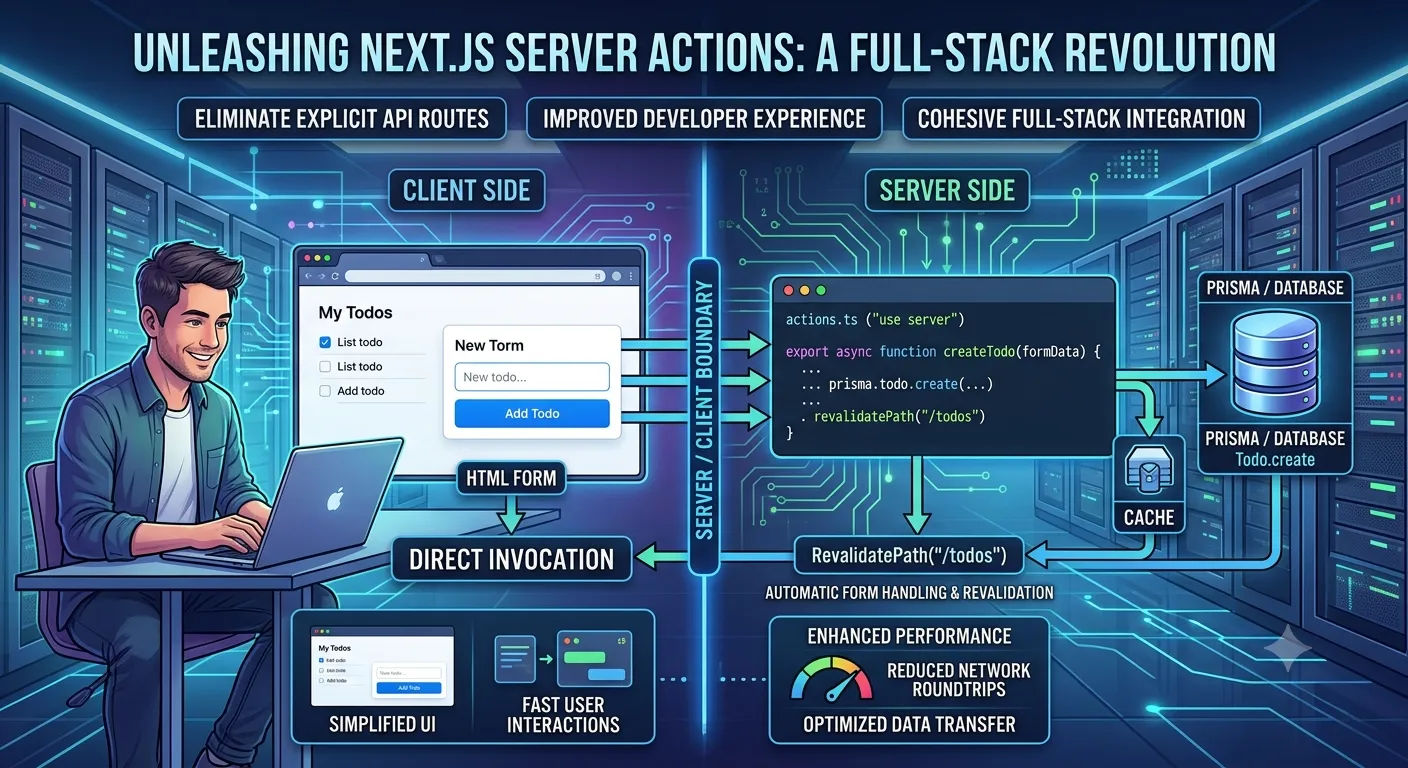Click the prisma.todo.create(...) code line
1408x768 pixels.
point(897,384)
